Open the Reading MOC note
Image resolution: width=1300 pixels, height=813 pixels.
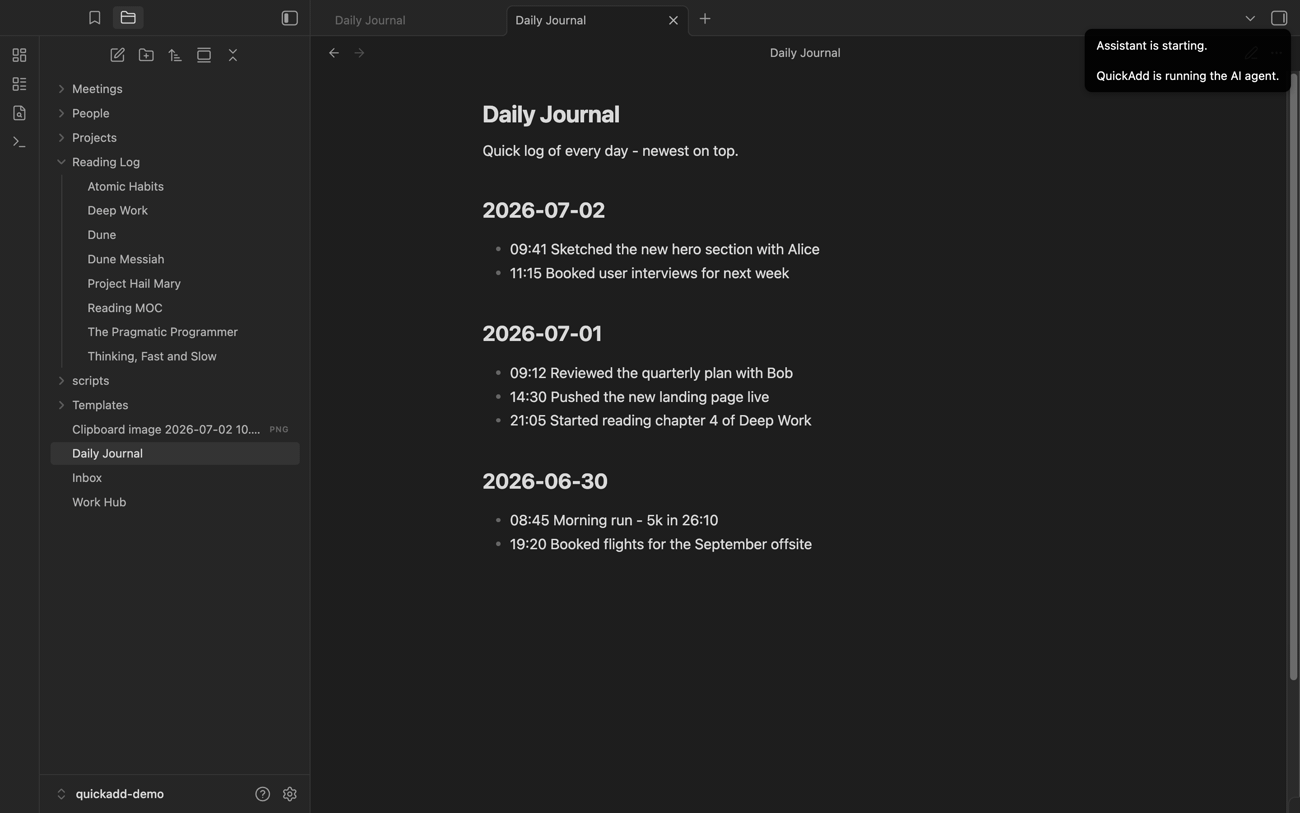point(181,308)
